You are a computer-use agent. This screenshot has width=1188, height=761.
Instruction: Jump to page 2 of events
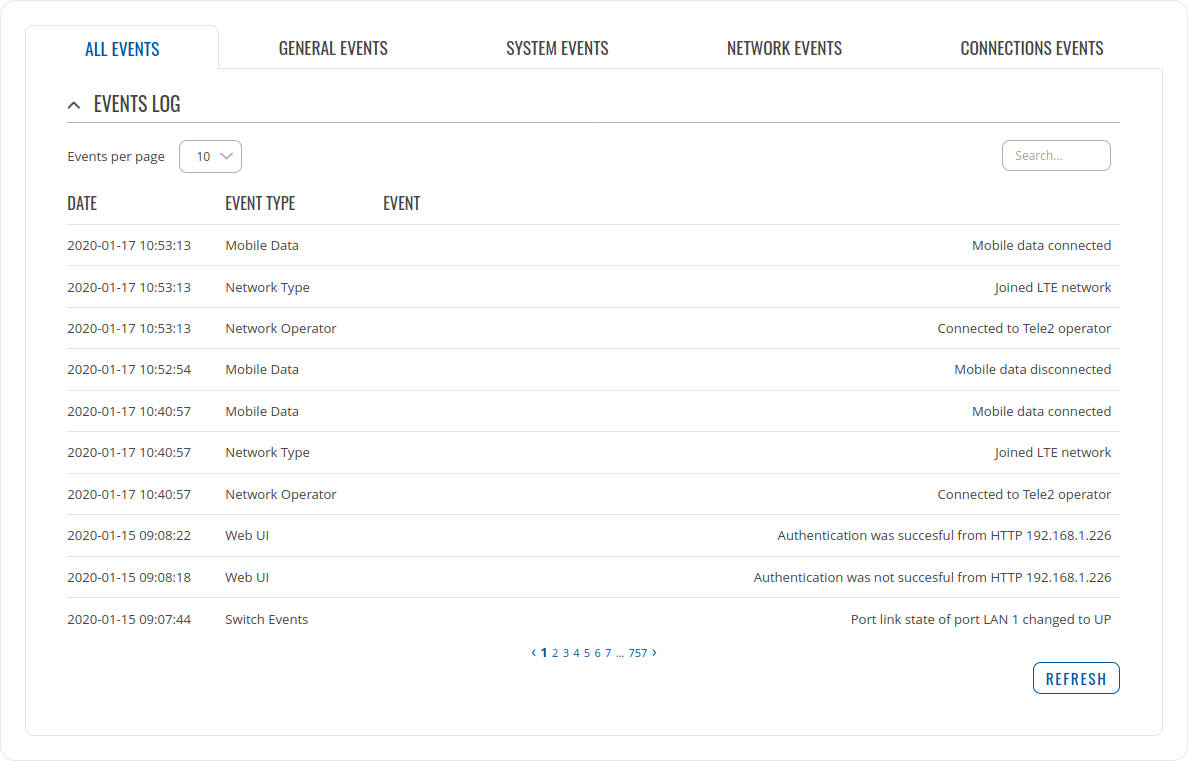pyautogui.click(x=555, y=653)
